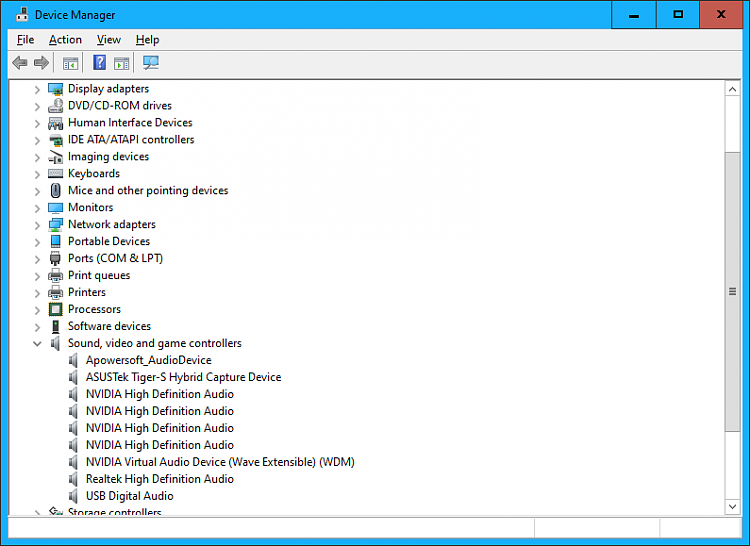The image size is (750, 546).
Task: Click the Printers category icon
Action: point(55,293)
